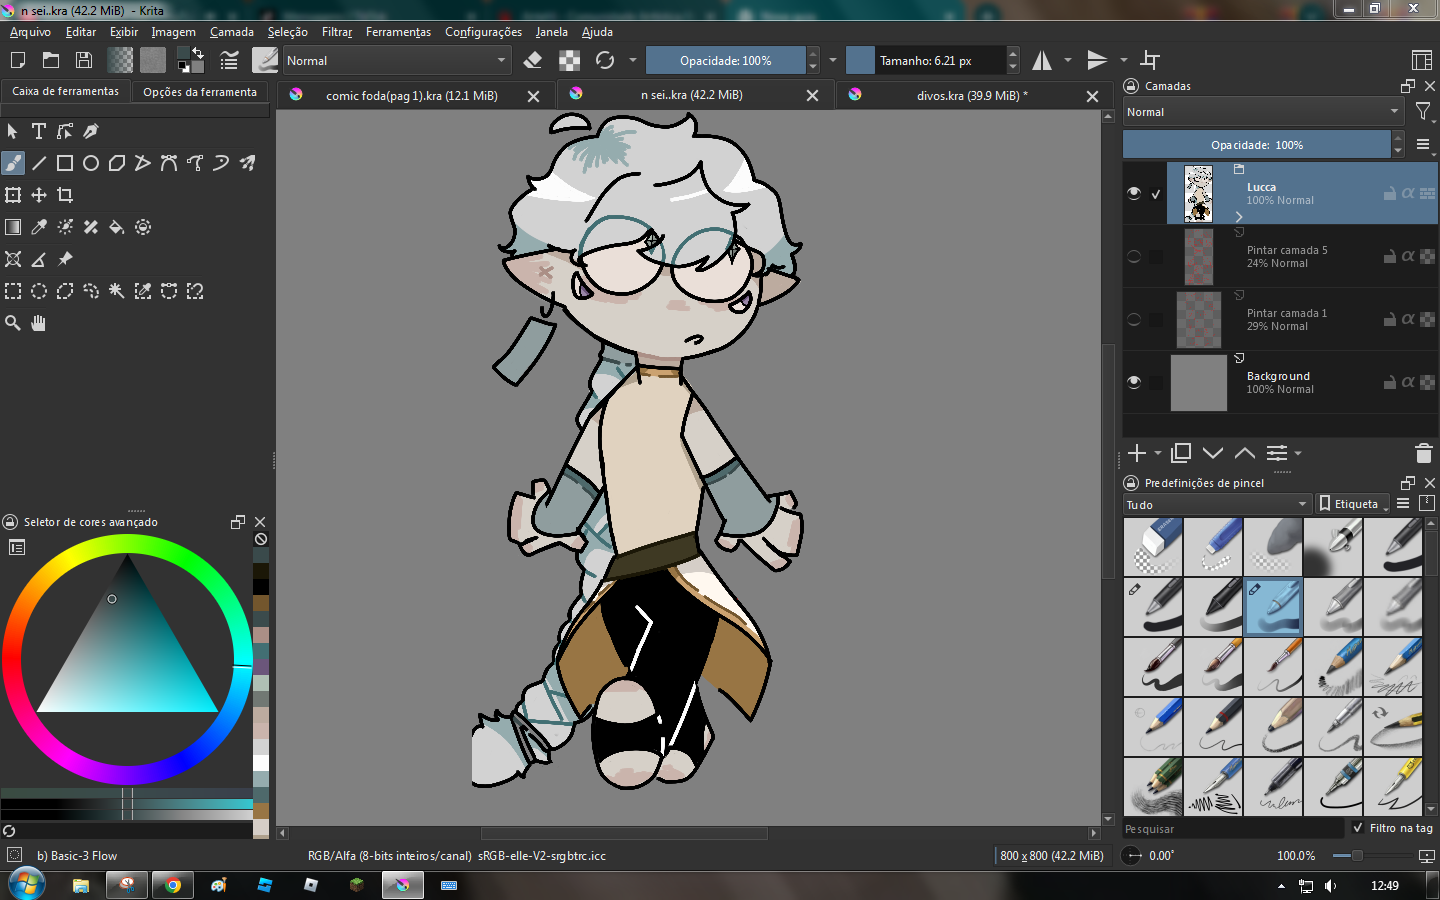Viewport: 1440px width, 900px height.
Task: Open the Etiqueta tag menu
Action: pyautogui.click(x=1353, y=504)
